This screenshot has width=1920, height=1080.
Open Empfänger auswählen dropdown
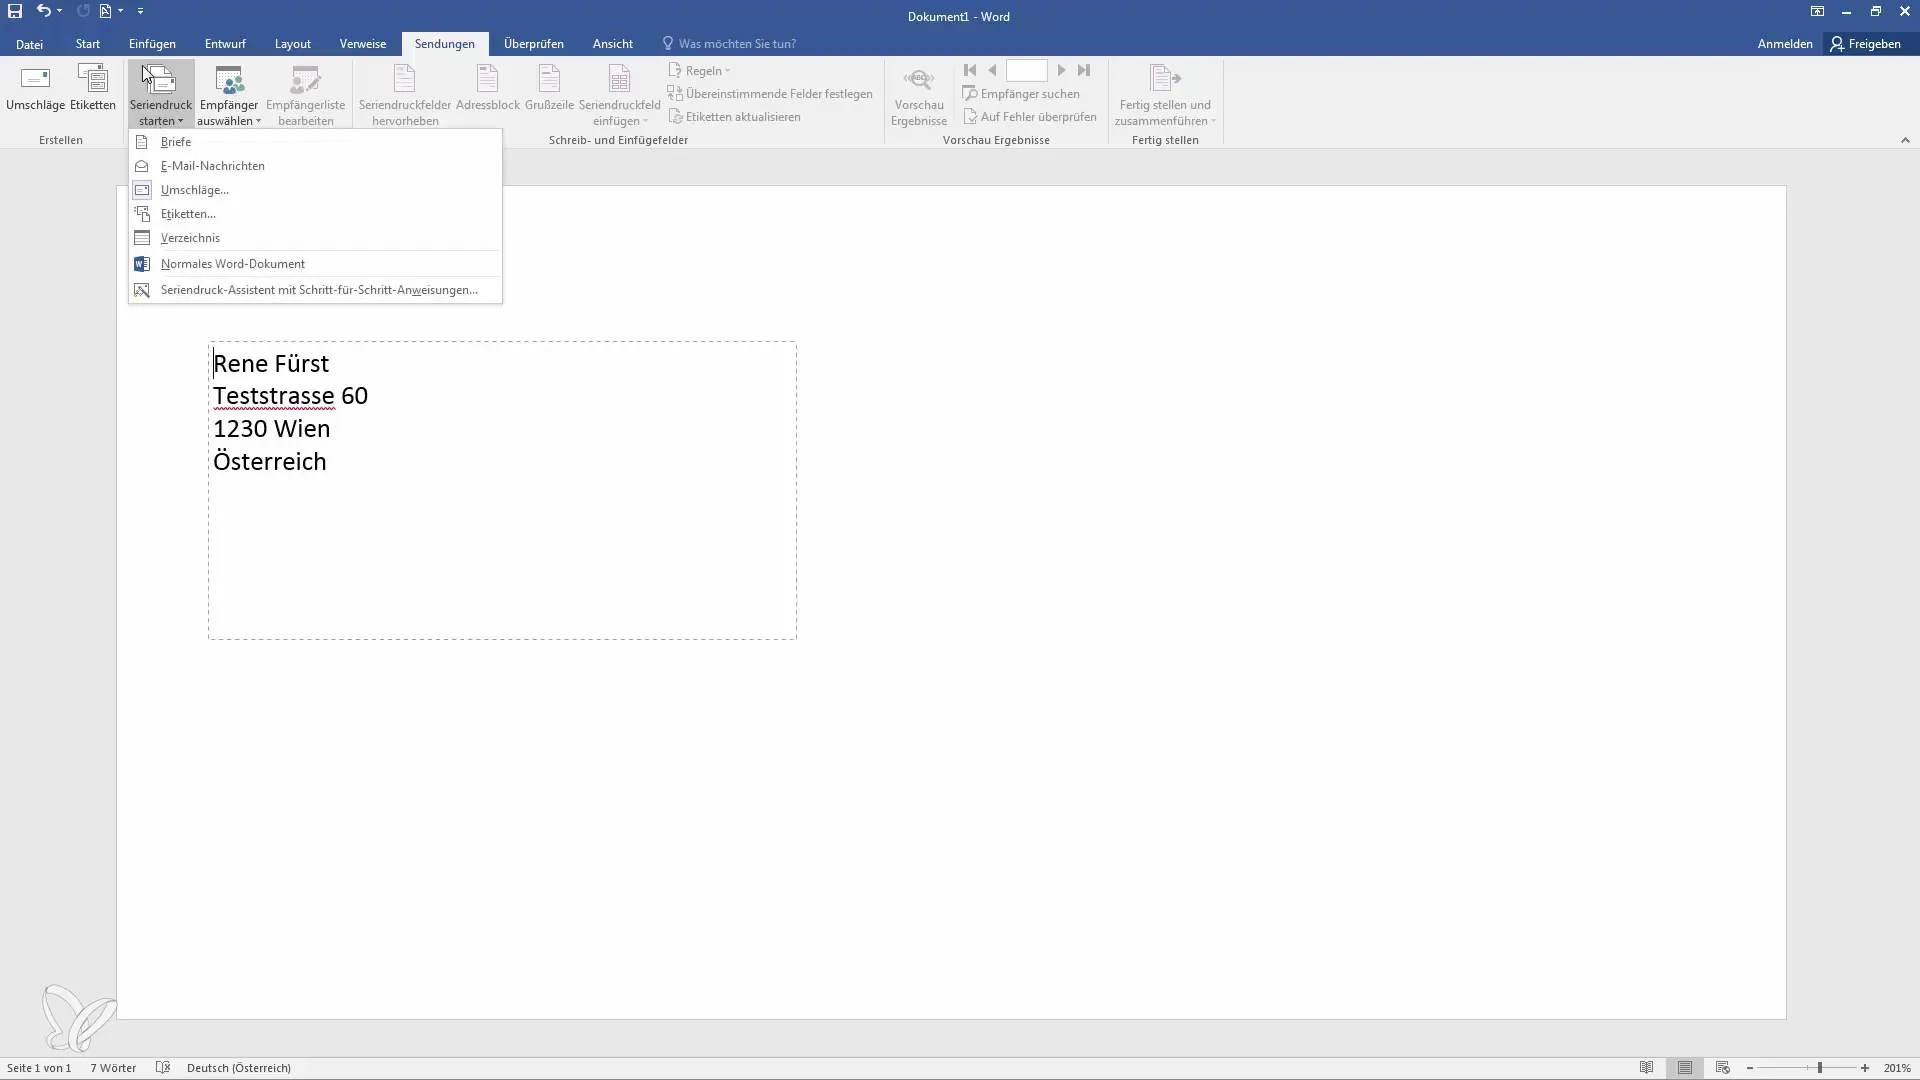(229, 95)
